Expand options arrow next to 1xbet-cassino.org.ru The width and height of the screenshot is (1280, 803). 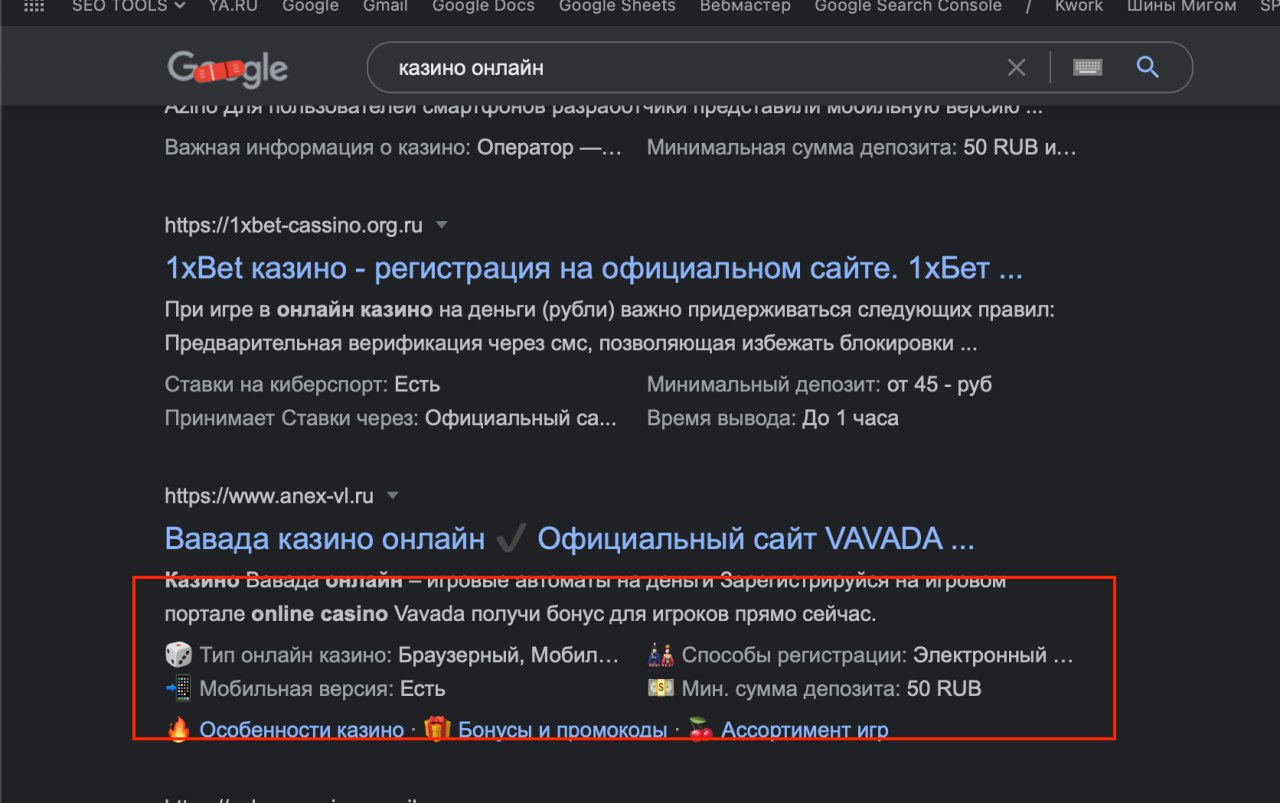click(441, 226)
